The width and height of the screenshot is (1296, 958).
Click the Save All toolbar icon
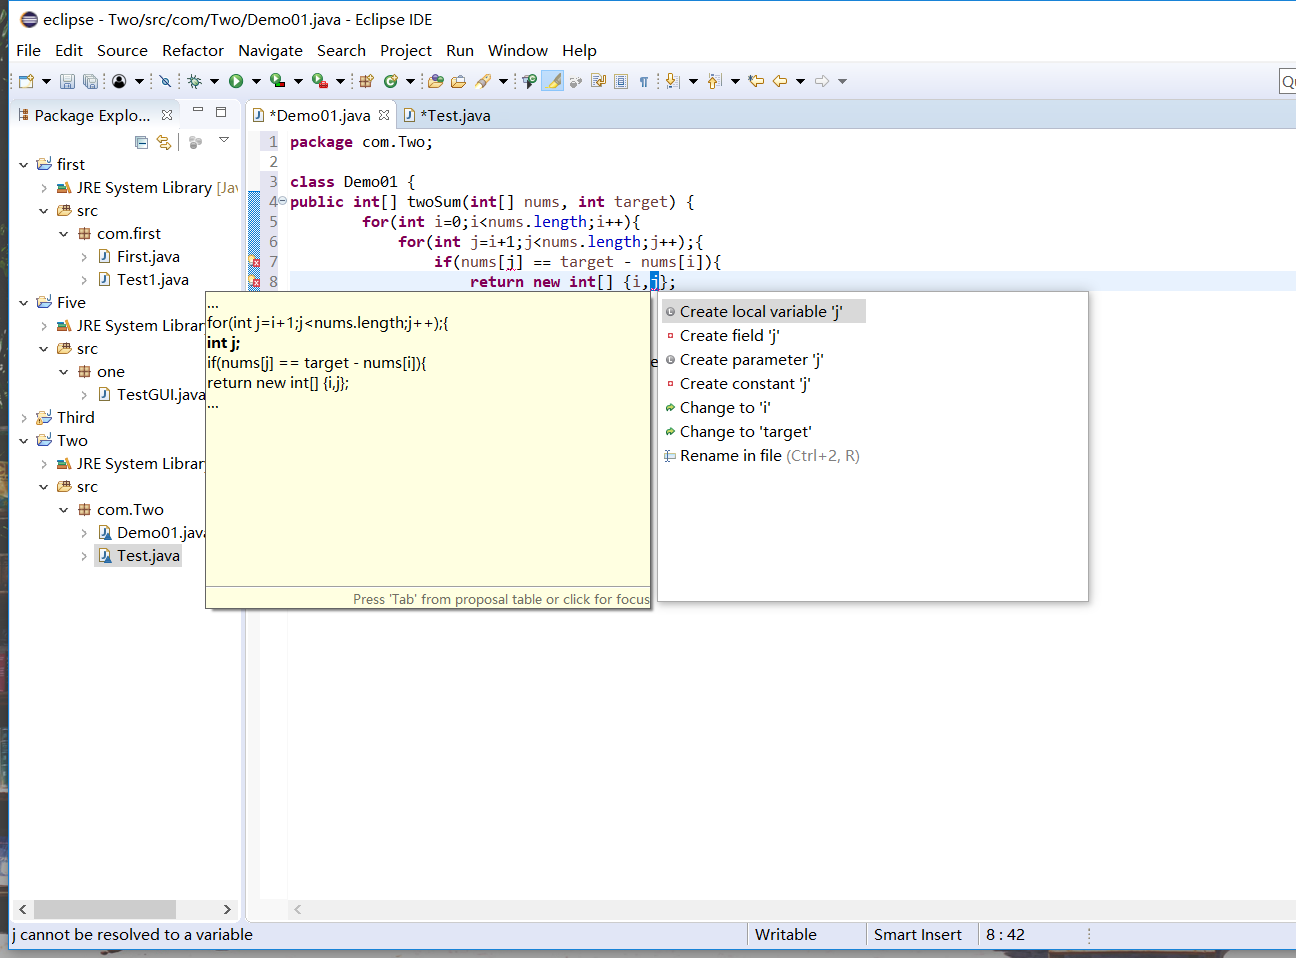[x=90, y=81]
